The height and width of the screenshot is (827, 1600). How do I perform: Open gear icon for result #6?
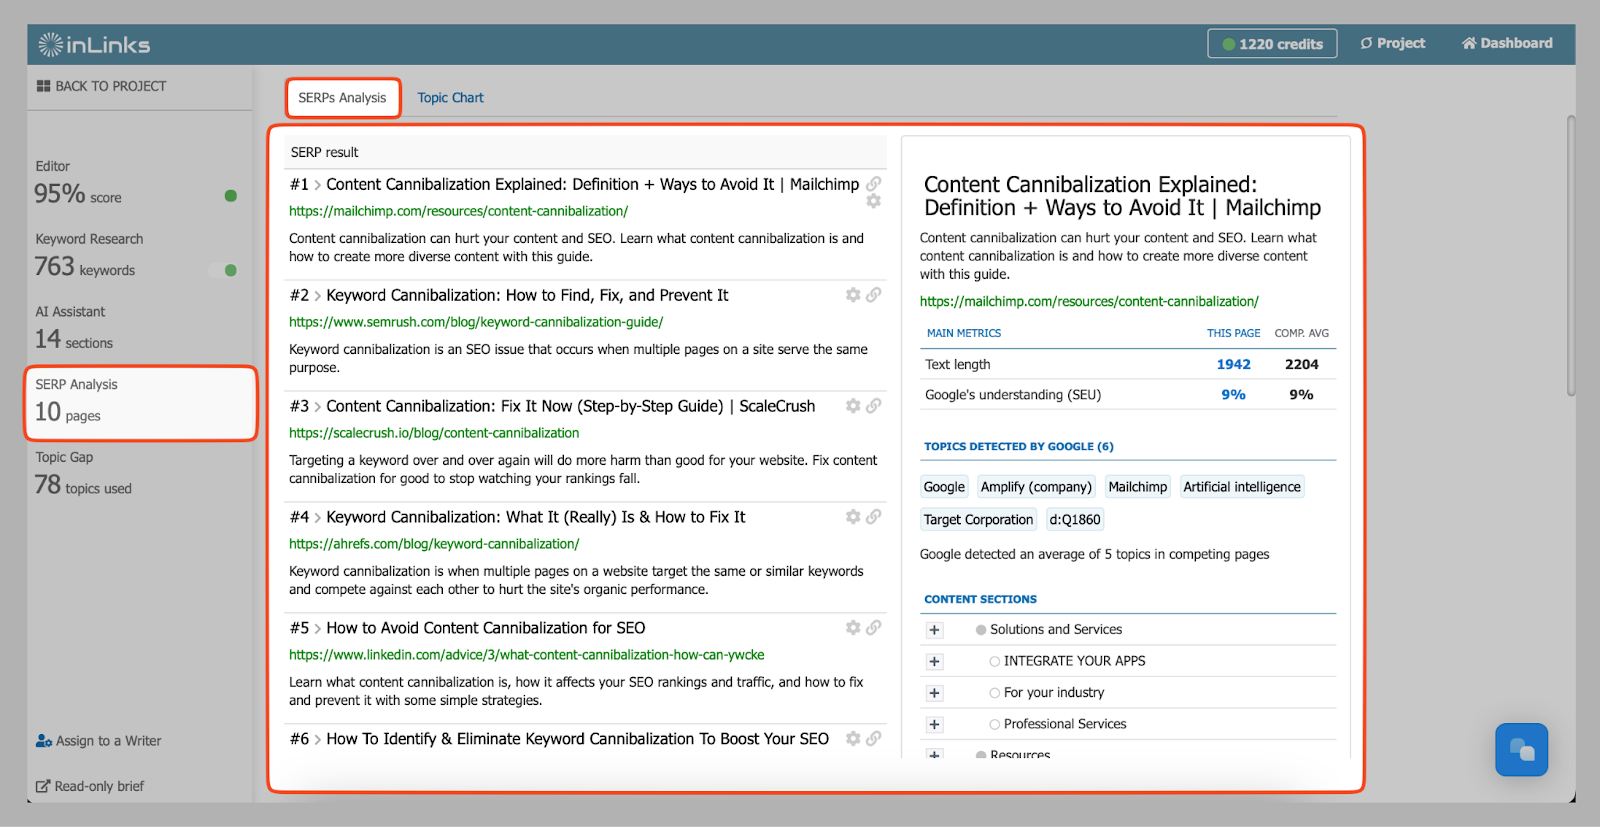[x=853, y=739]
